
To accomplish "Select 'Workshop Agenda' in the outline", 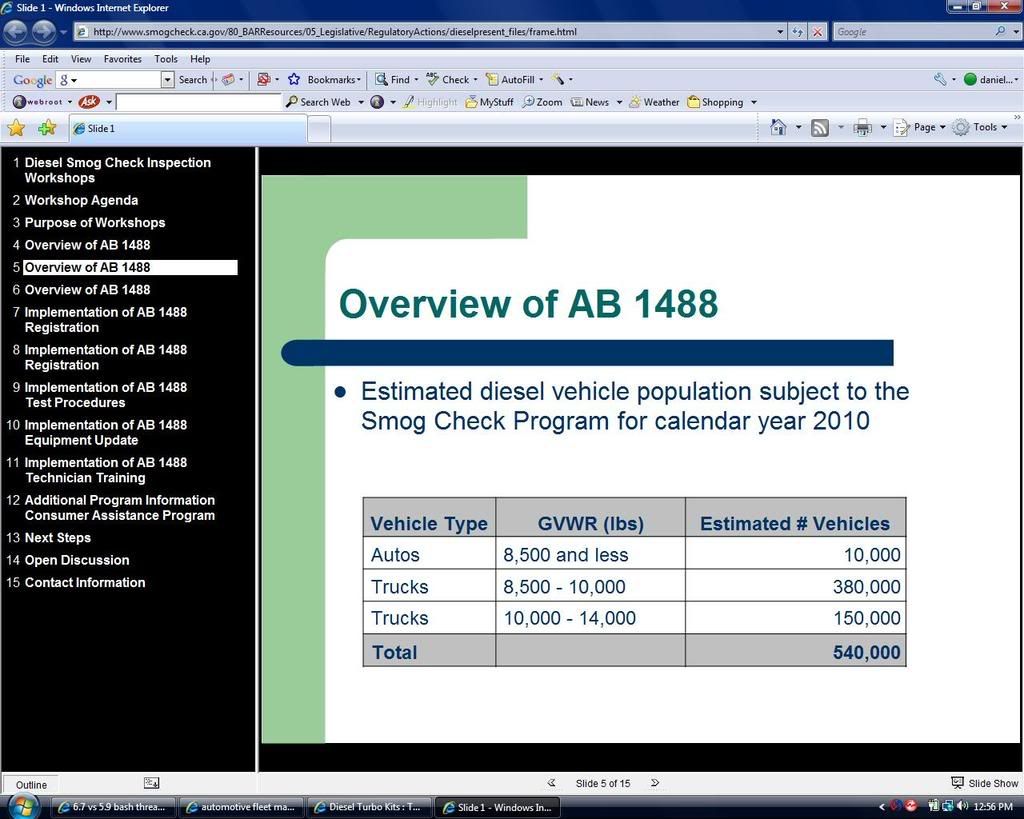I will 81,200.
